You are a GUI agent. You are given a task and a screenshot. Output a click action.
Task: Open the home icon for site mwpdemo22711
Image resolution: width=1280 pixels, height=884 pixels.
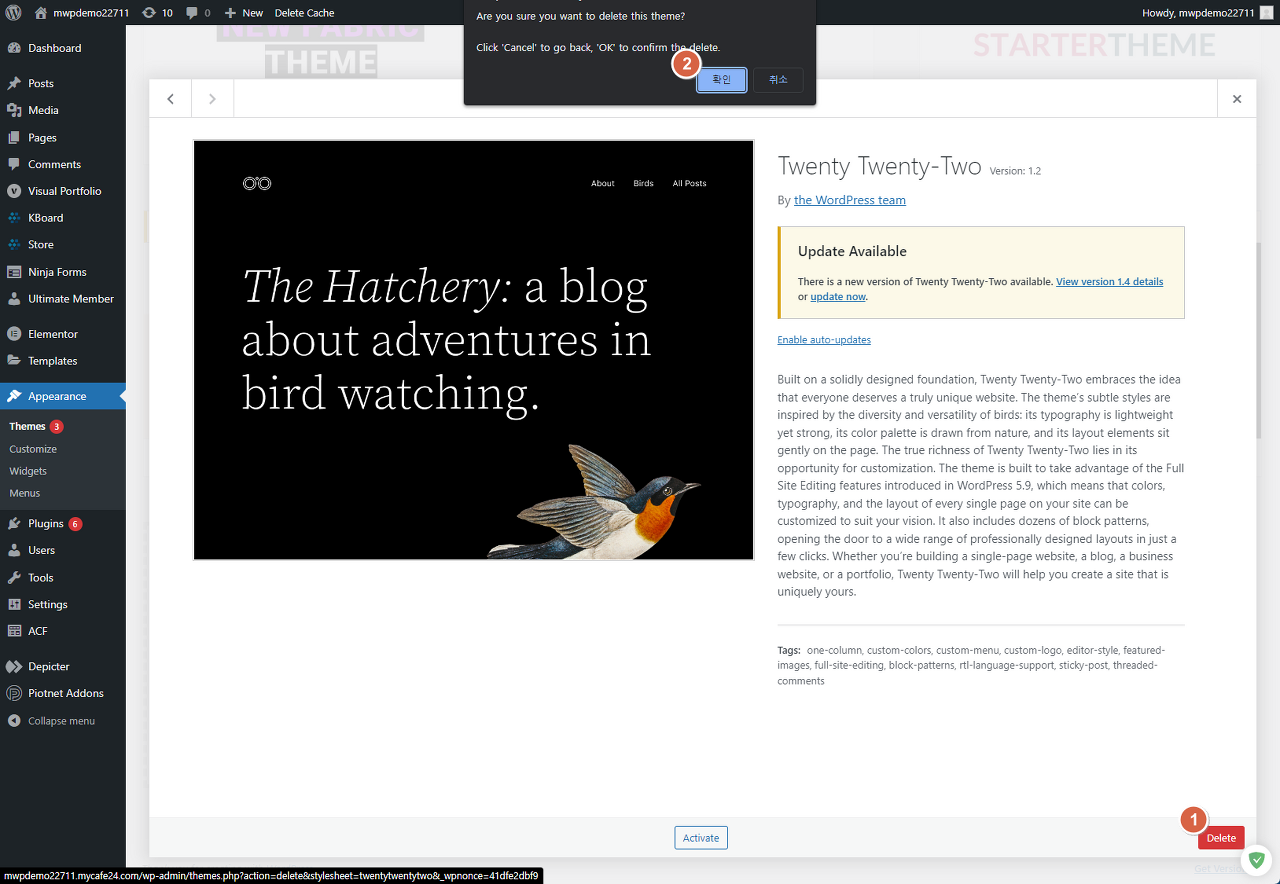41,13
